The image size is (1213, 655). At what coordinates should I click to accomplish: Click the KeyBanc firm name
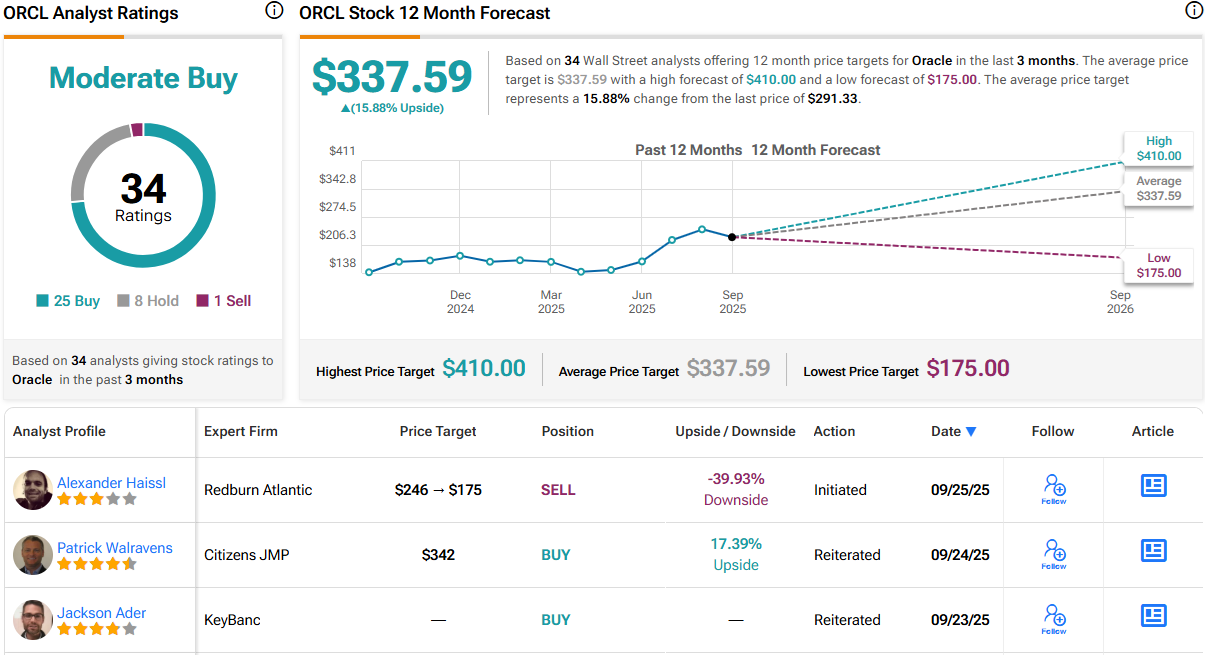pos(232,620)
